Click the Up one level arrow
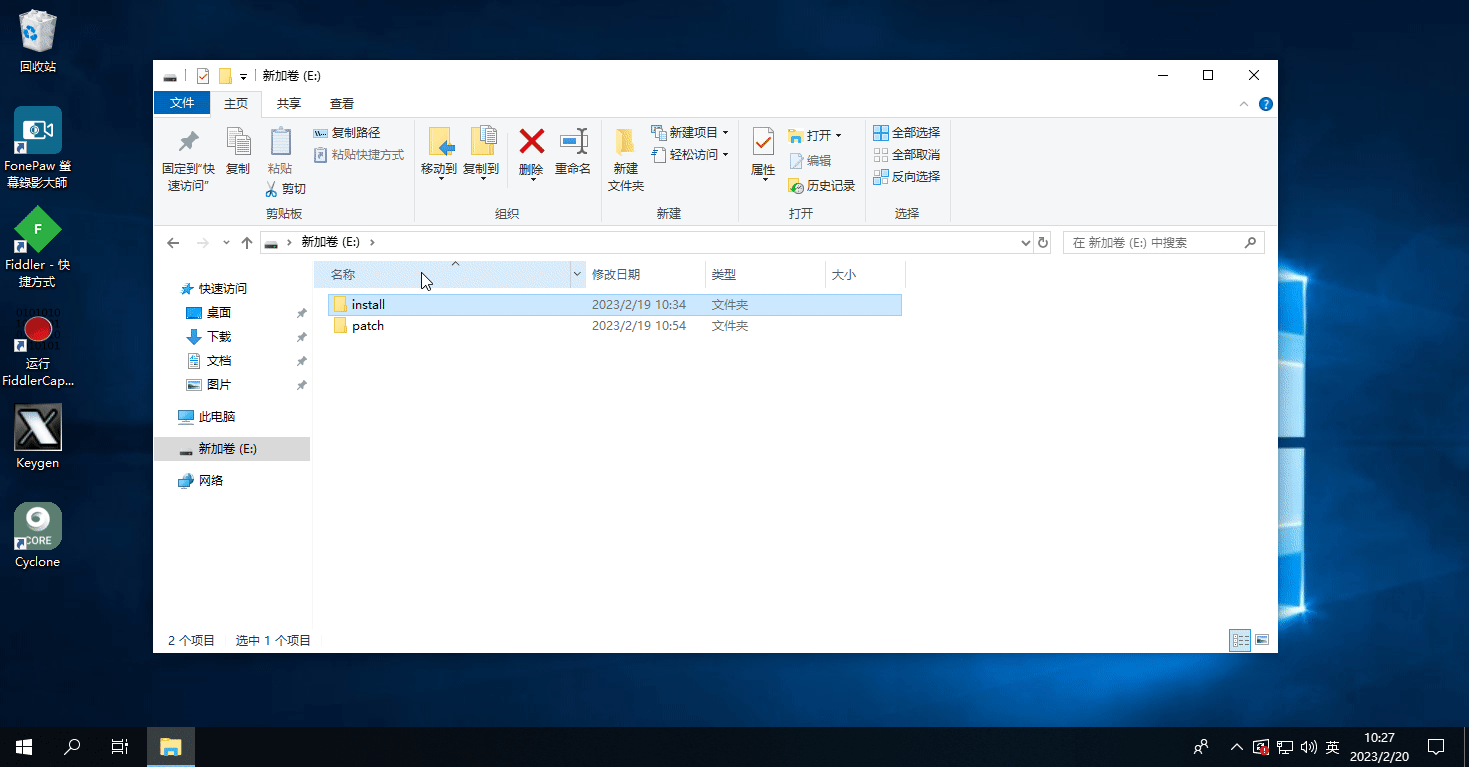This screenshot has width=1469, height=767. [247, 243]
